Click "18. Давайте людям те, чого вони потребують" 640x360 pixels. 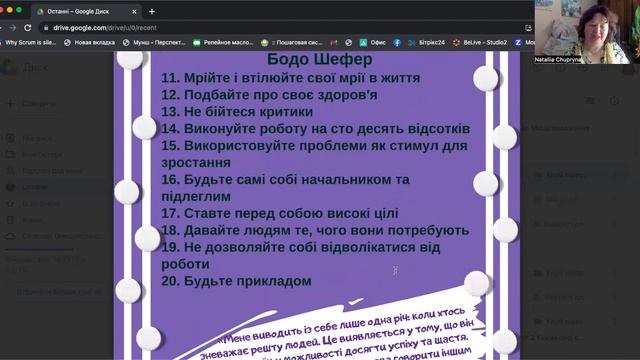315,230
